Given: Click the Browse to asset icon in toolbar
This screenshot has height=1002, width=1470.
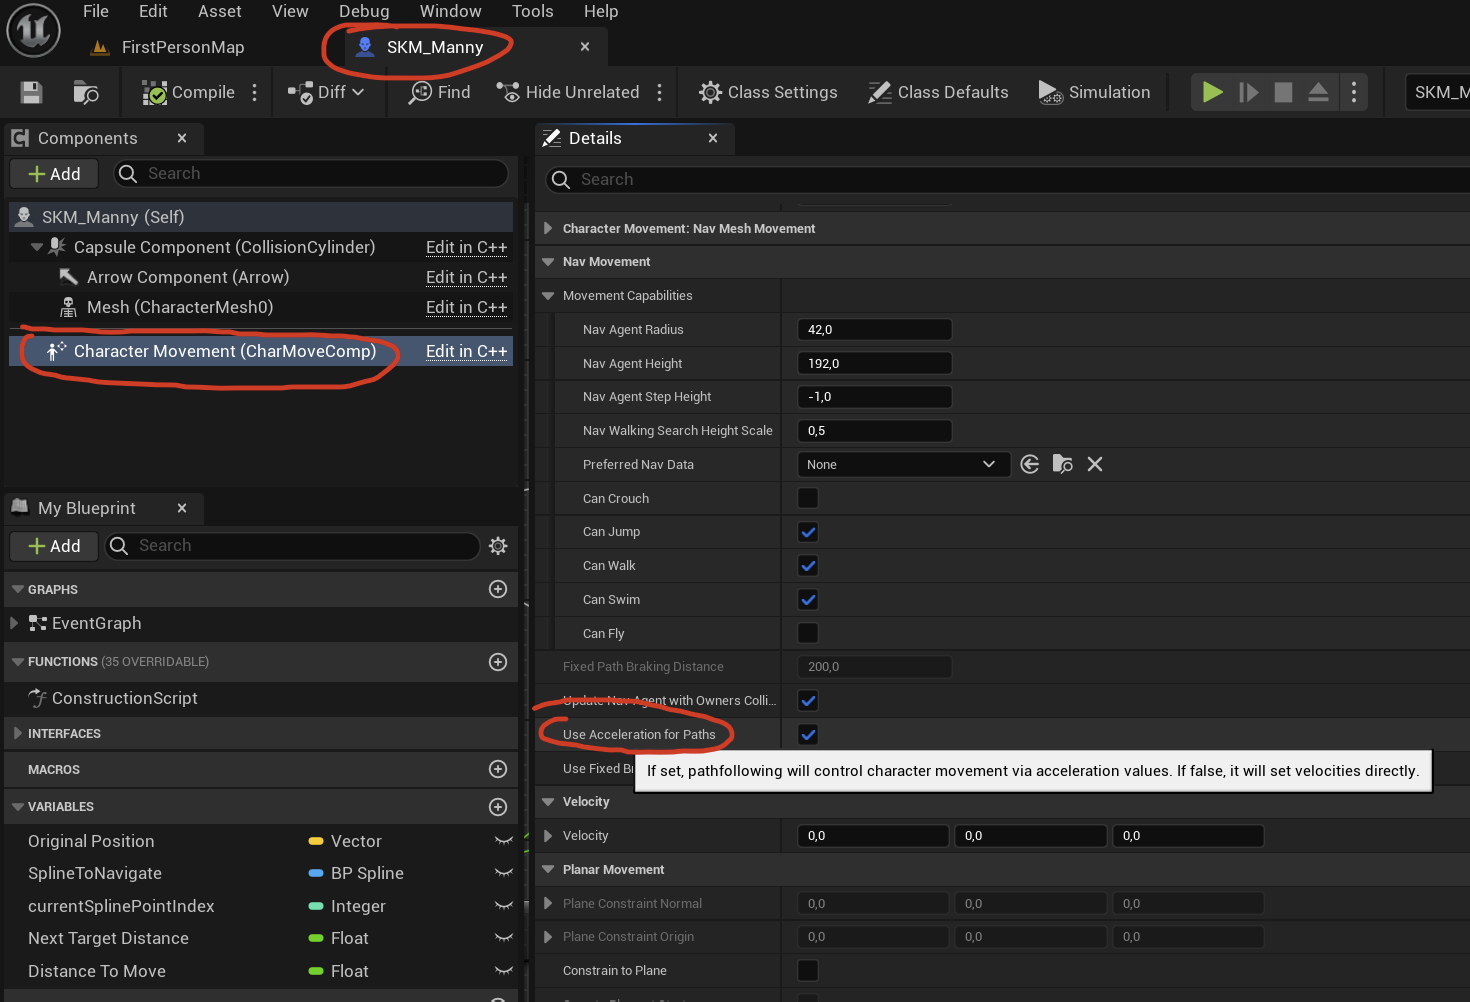Looking at the screenshot, I should tap(86, 93).
